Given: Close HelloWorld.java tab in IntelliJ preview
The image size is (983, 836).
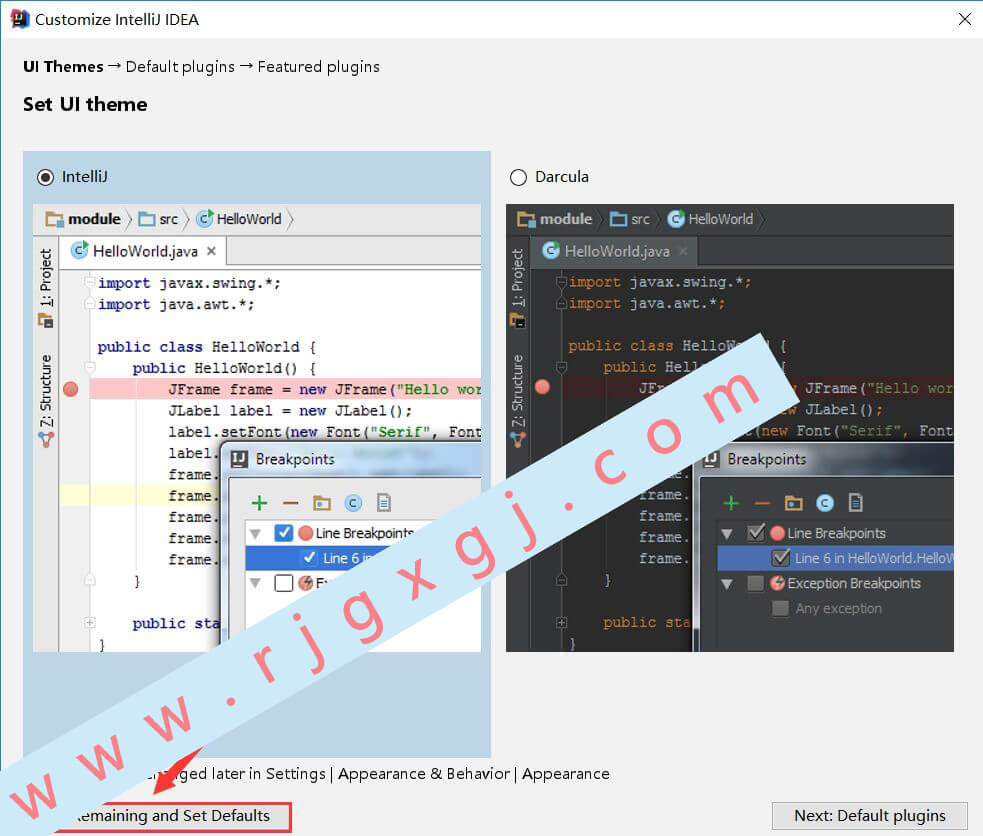Looking at the screenshot, I should (x=211, y=251).
